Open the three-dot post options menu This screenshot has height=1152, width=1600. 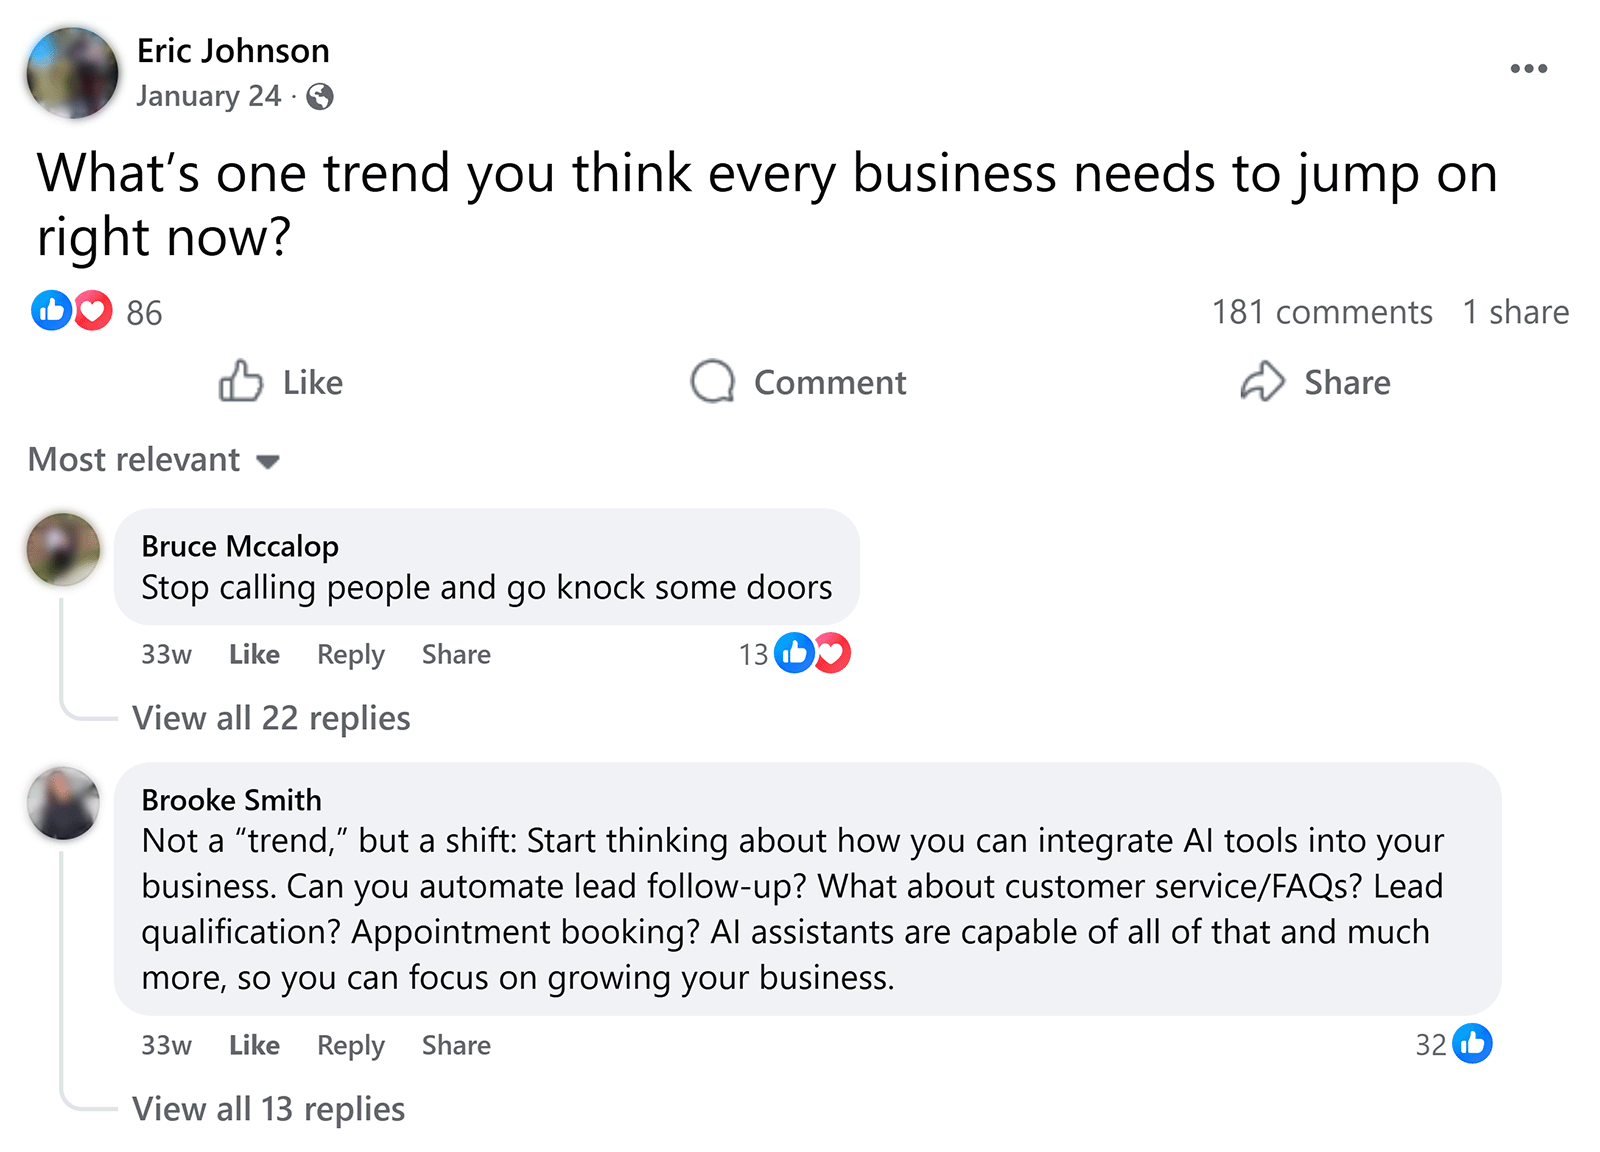tap(1529, 68)
